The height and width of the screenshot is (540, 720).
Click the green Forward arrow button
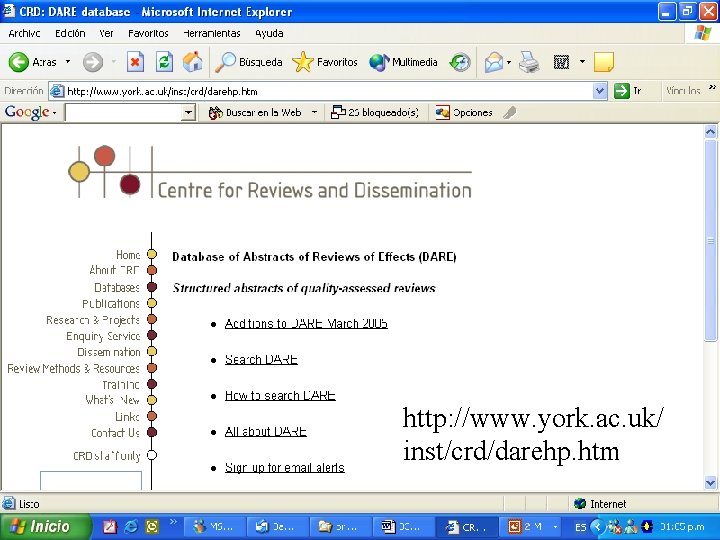tap(93, 62)
